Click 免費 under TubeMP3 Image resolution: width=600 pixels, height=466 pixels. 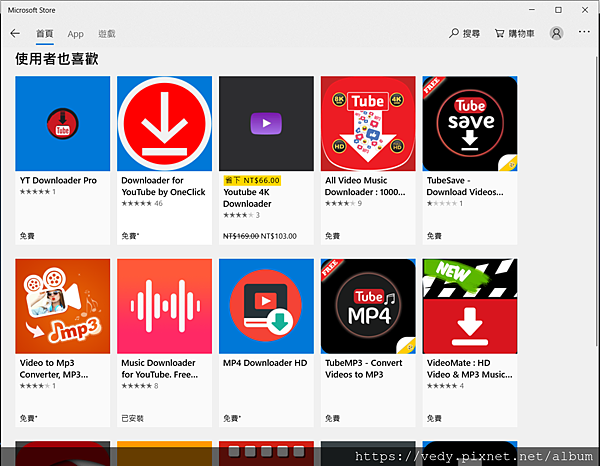[x=332, y=419]
